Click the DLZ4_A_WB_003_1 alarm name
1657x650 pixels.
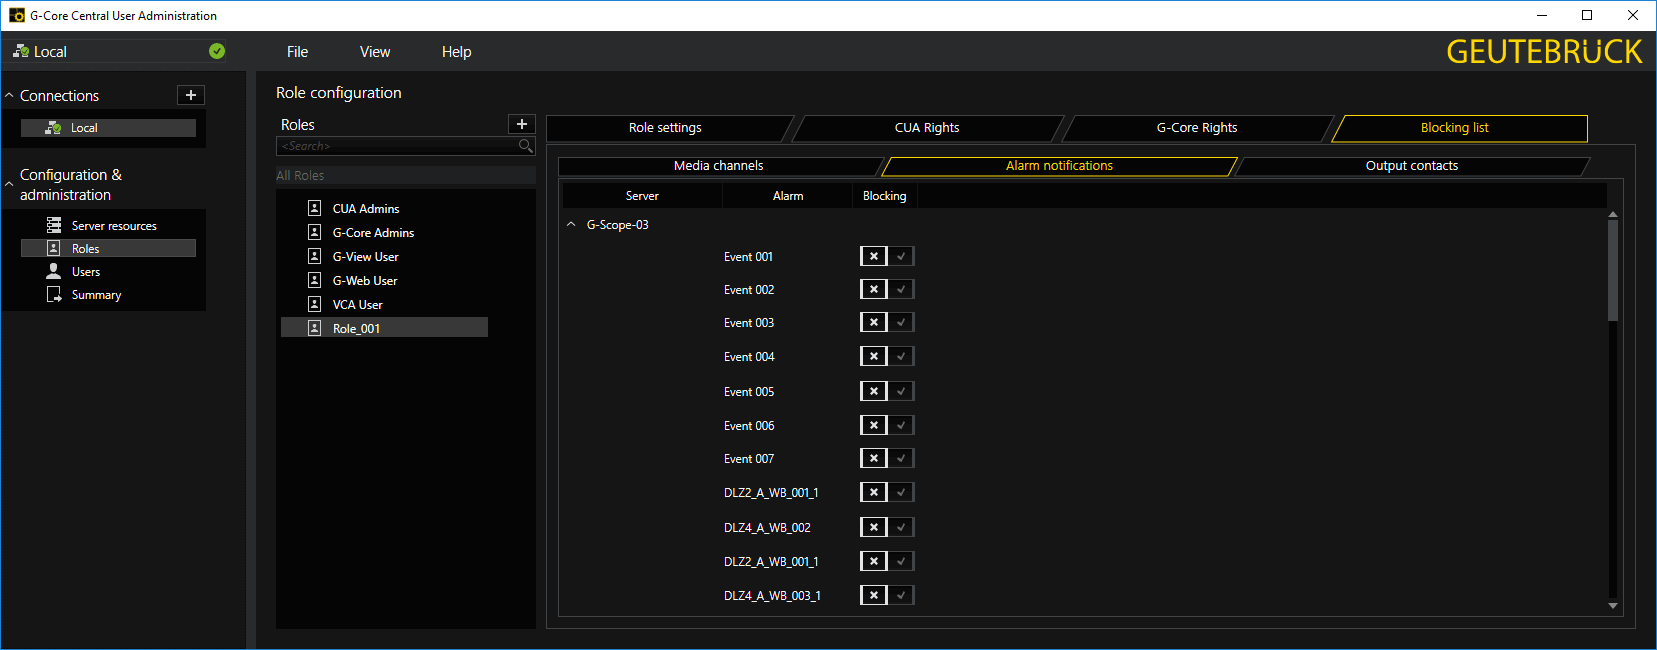772,596
